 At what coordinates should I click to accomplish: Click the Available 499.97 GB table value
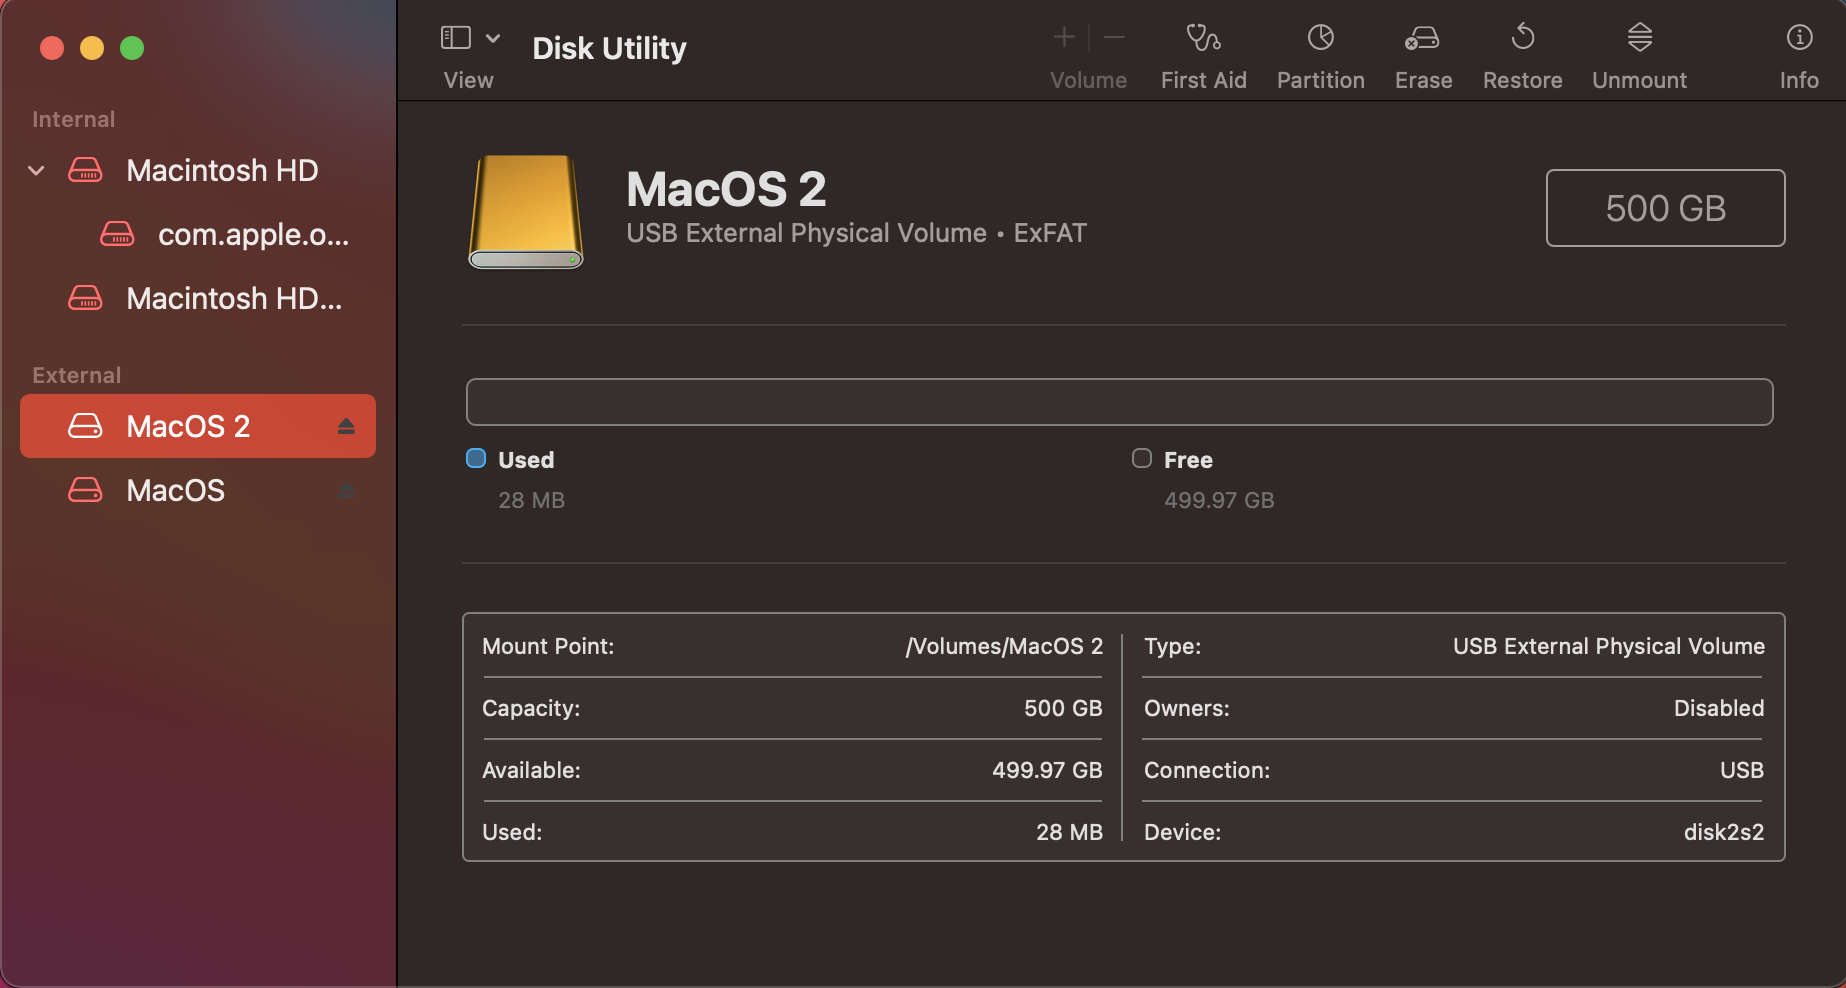coord(1047,770)
